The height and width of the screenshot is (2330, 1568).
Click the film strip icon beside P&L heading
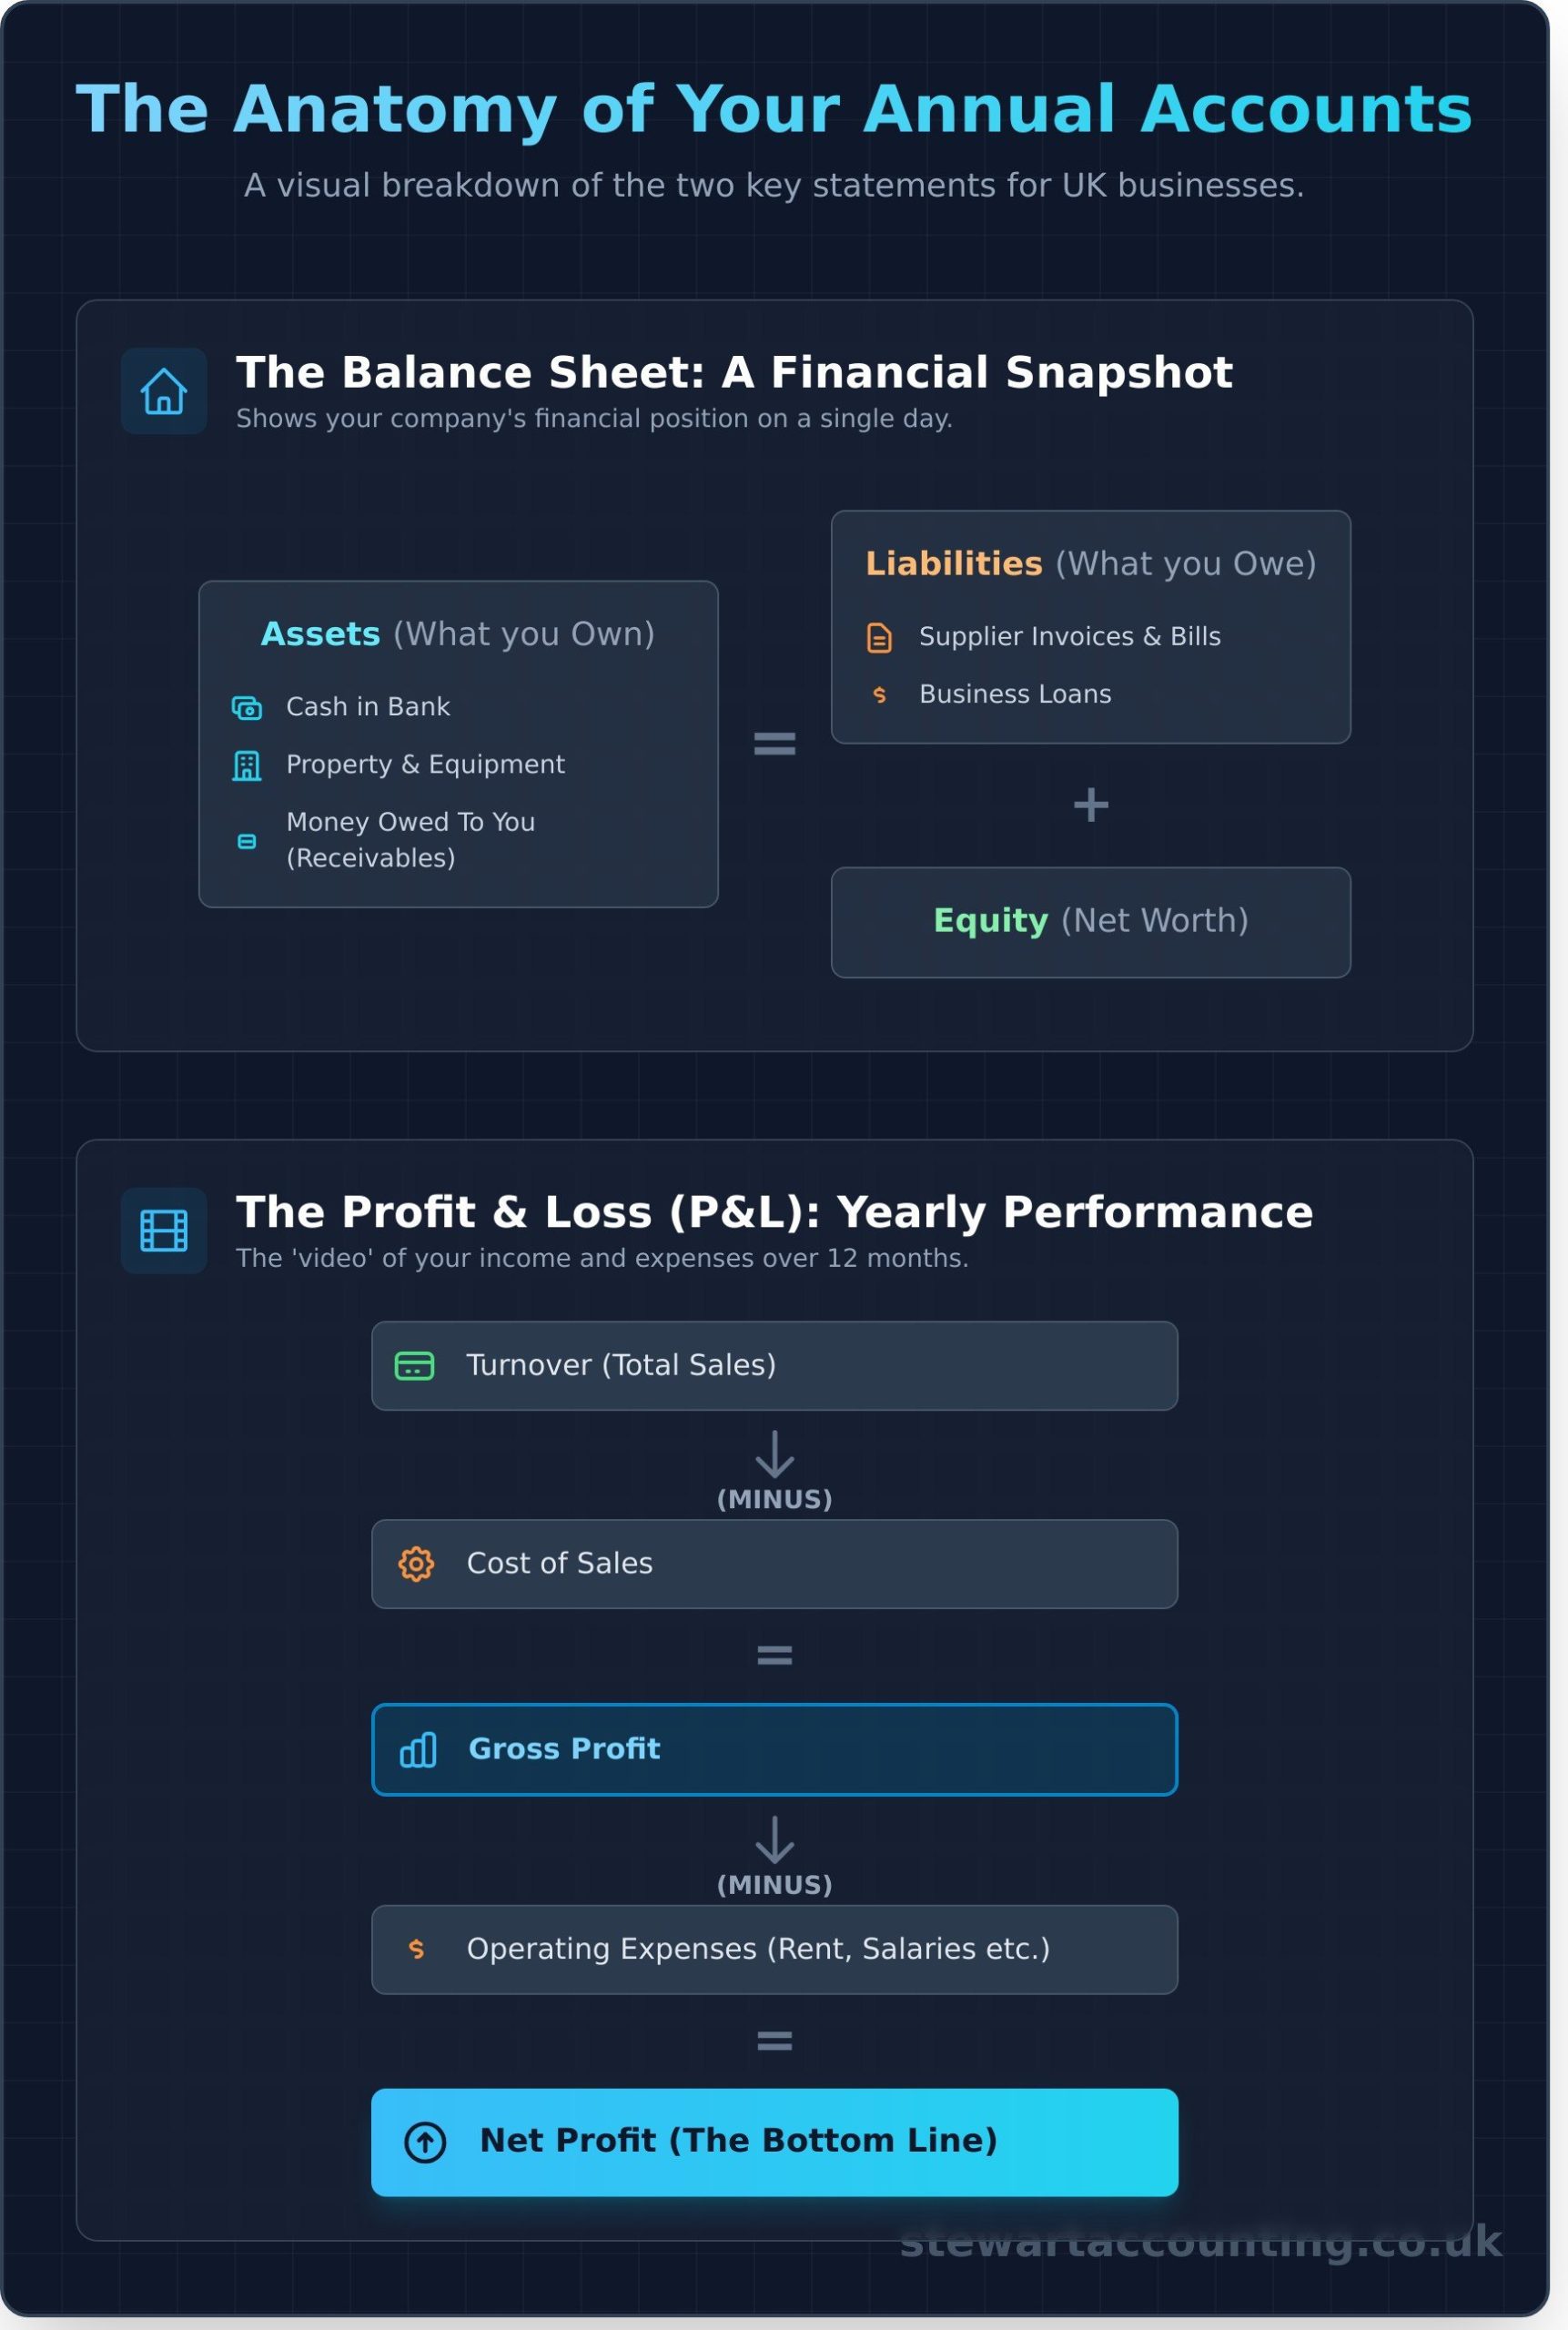pos(164,1231)
